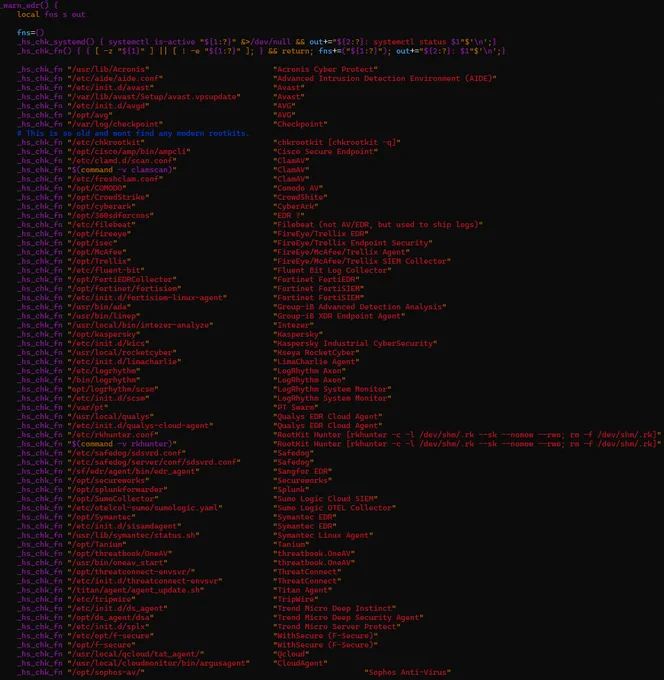
Task: Select "Acronis Cyber Protect" label text
Action: 325,69
